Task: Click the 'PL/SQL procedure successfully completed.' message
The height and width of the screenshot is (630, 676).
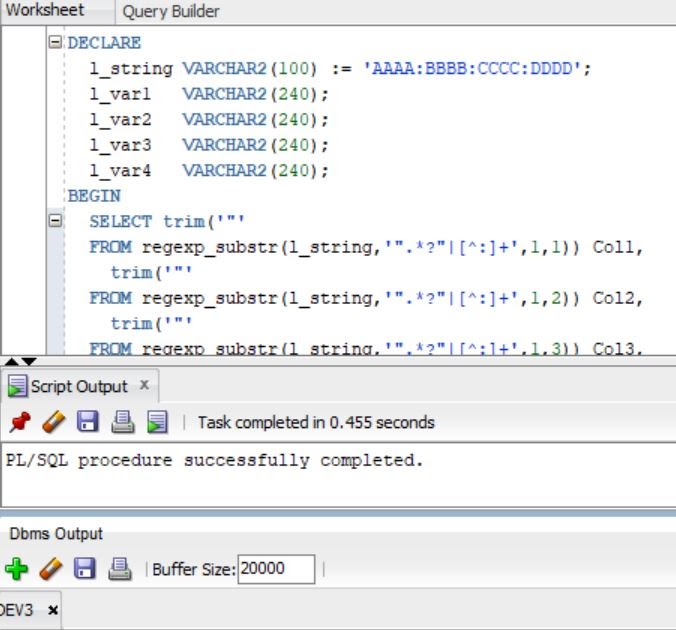Action: 214,461
